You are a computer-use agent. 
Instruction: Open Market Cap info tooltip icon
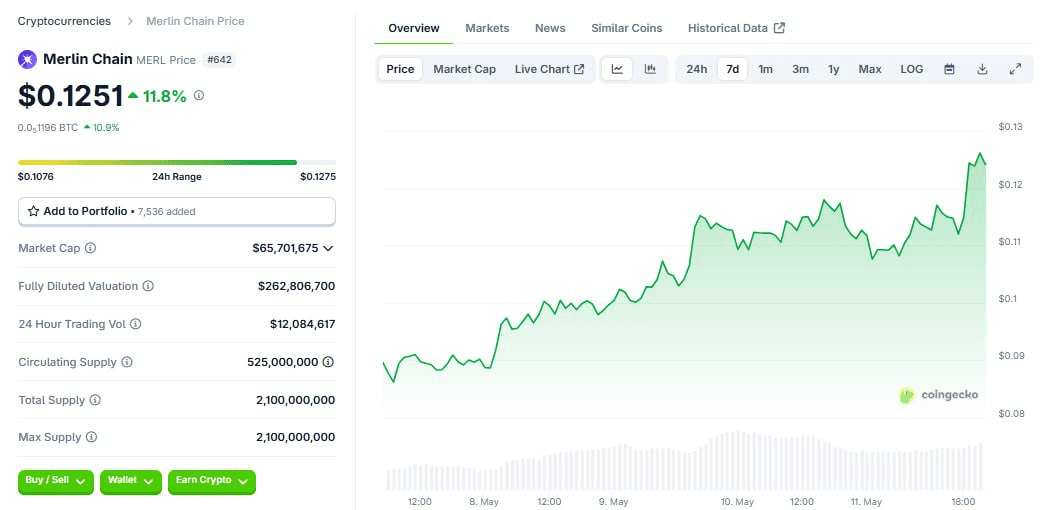click(90, 248)
